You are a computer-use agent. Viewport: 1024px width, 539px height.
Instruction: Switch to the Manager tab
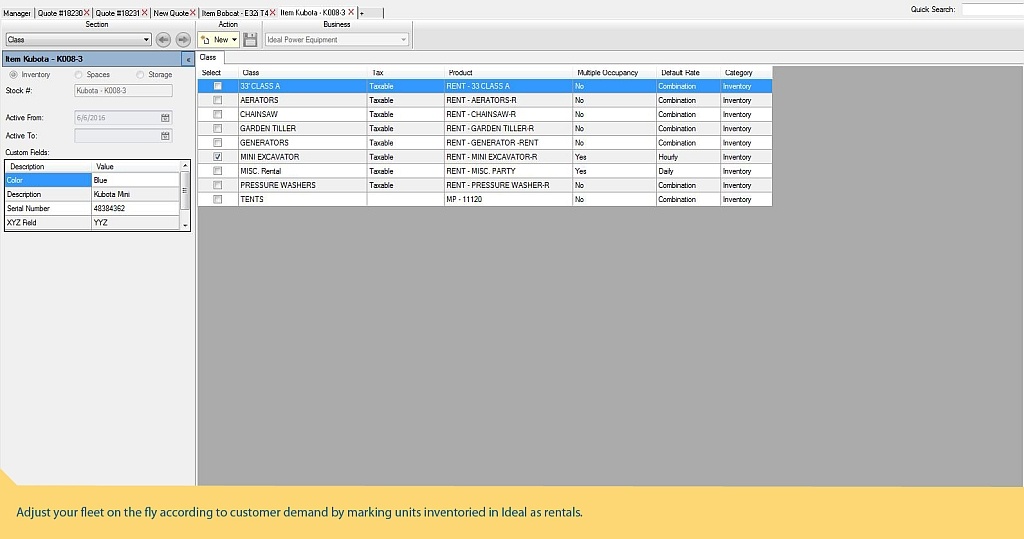point(17,13)
